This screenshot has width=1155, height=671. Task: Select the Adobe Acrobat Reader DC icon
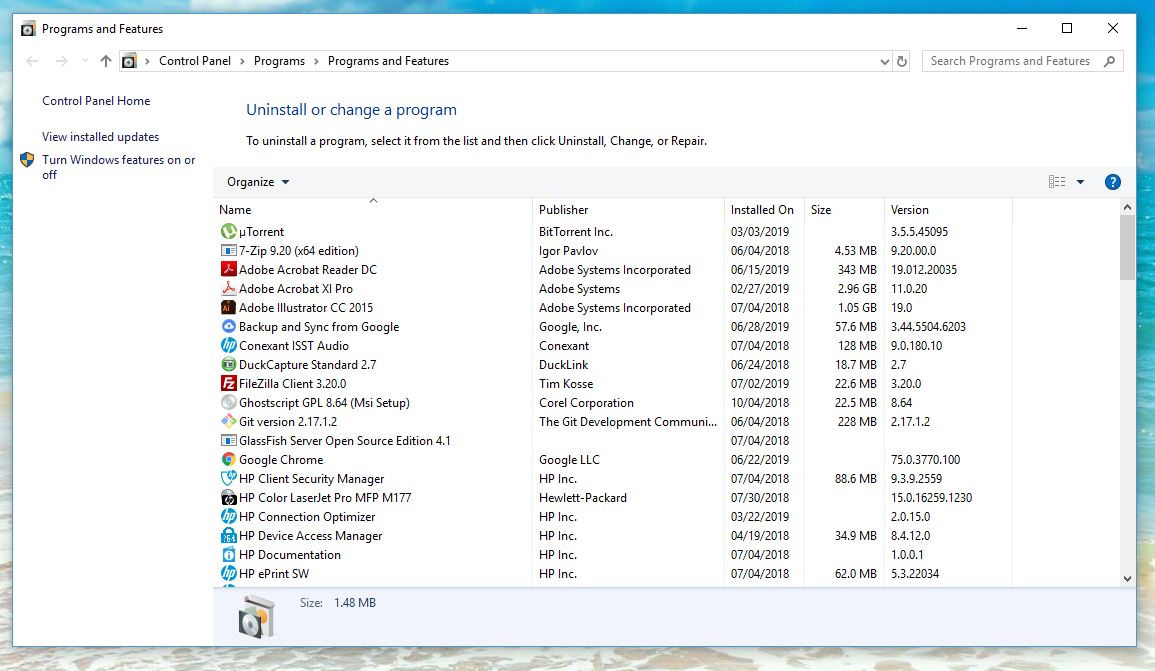coord(228,270)
